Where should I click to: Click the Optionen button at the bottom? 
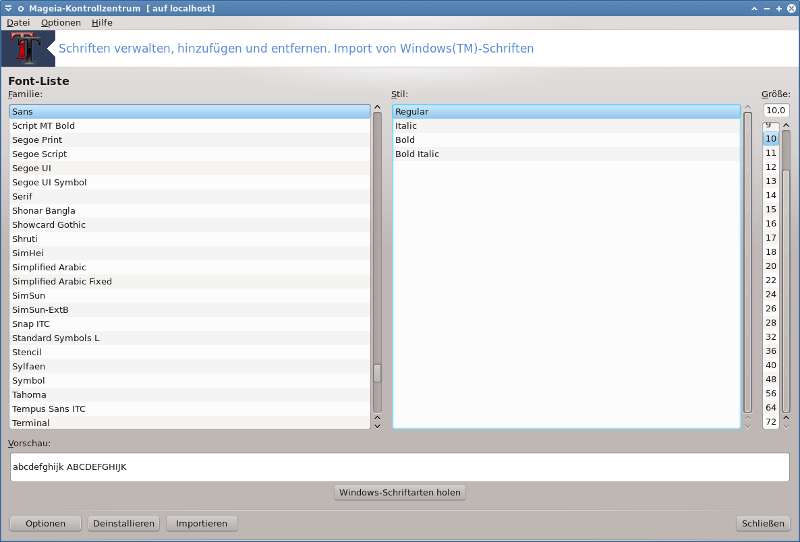(x=45, y=524)
